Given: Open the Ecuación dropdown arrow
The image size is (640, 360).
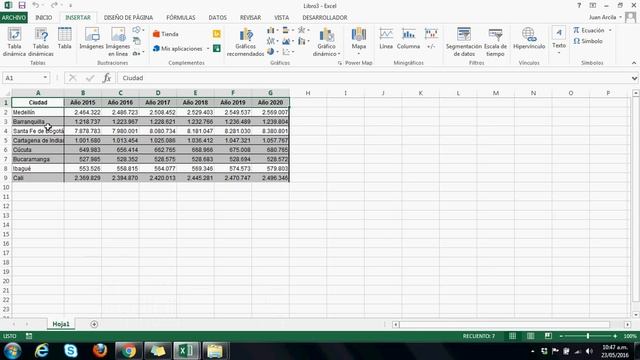Looking at the screenshot, I should click(x=610, y=31).
